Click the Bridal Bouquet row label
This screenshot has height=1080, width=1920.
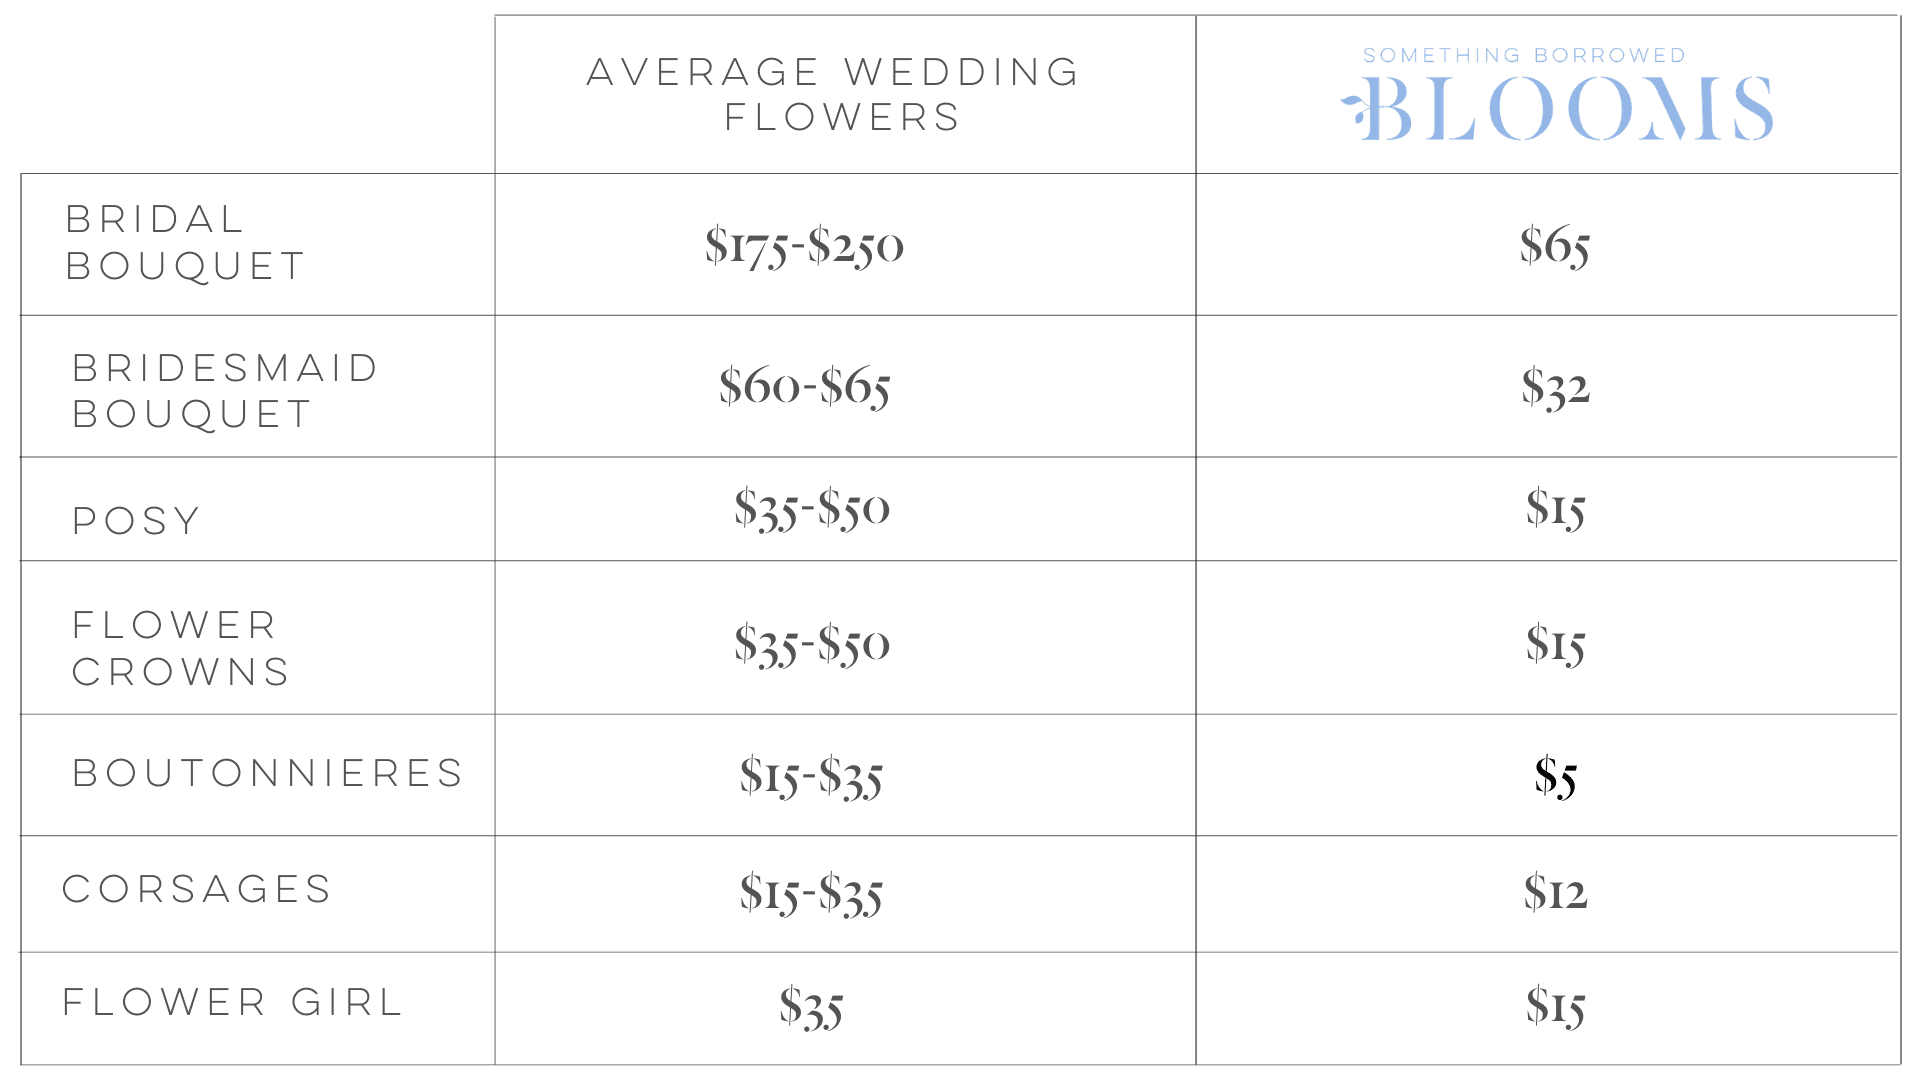click(x=185, y=242)
